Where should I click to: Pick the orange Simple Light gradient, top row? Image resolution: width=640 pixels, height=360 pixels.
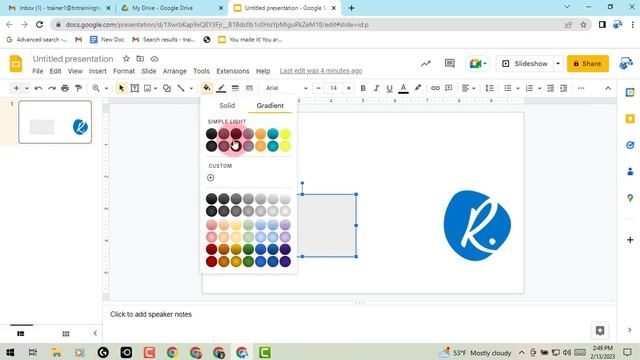coord(260,133)
